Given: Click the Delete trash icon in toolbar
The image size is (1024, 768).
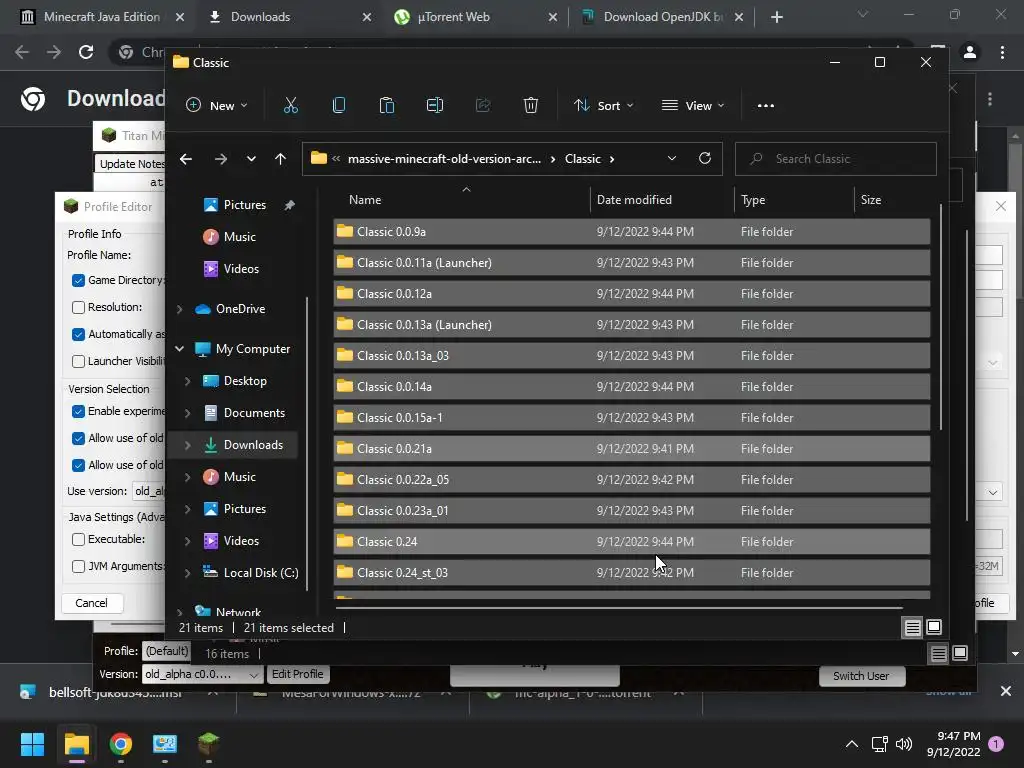Looking at the screenshot, I should pos(531,105).
